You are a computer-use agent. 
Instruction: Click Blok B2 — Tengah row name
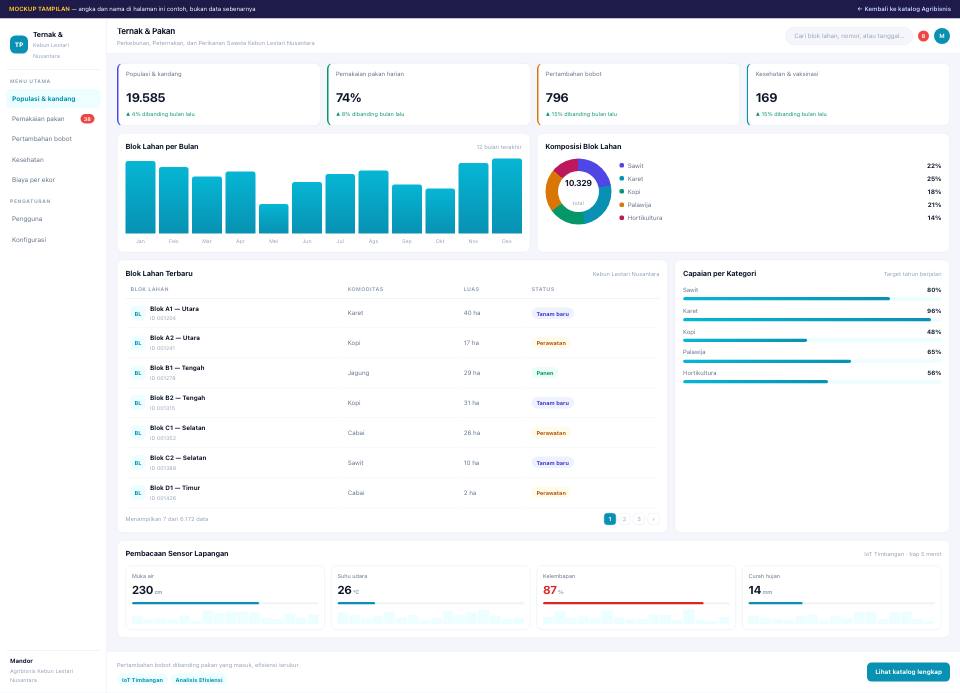click(x=178, y=398)
